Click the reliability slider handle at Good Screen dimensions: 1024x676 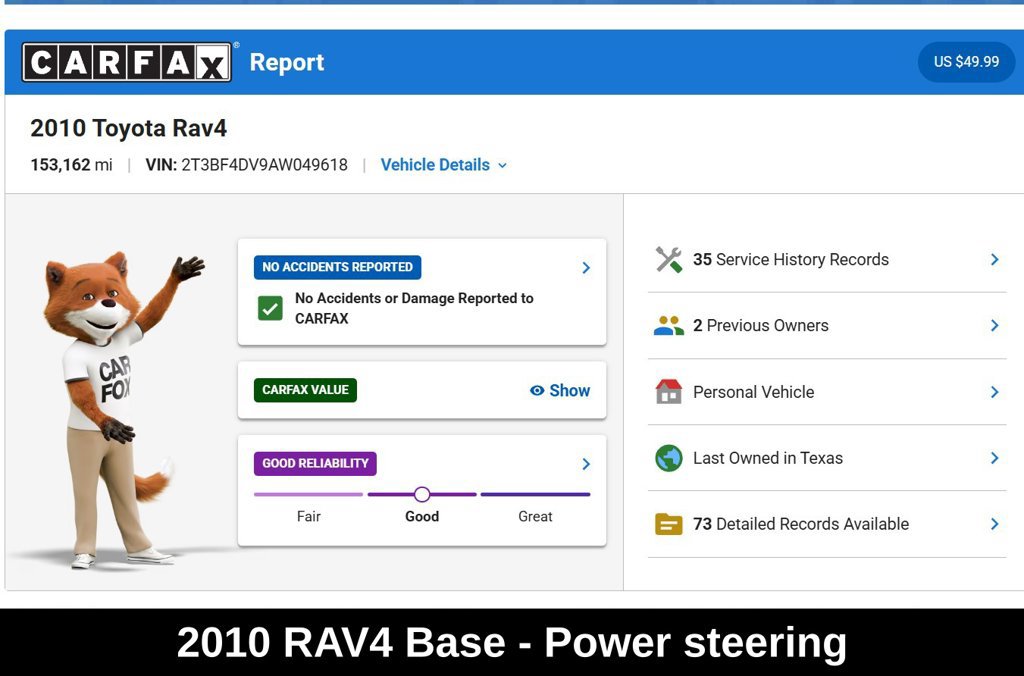coord(422,494)
